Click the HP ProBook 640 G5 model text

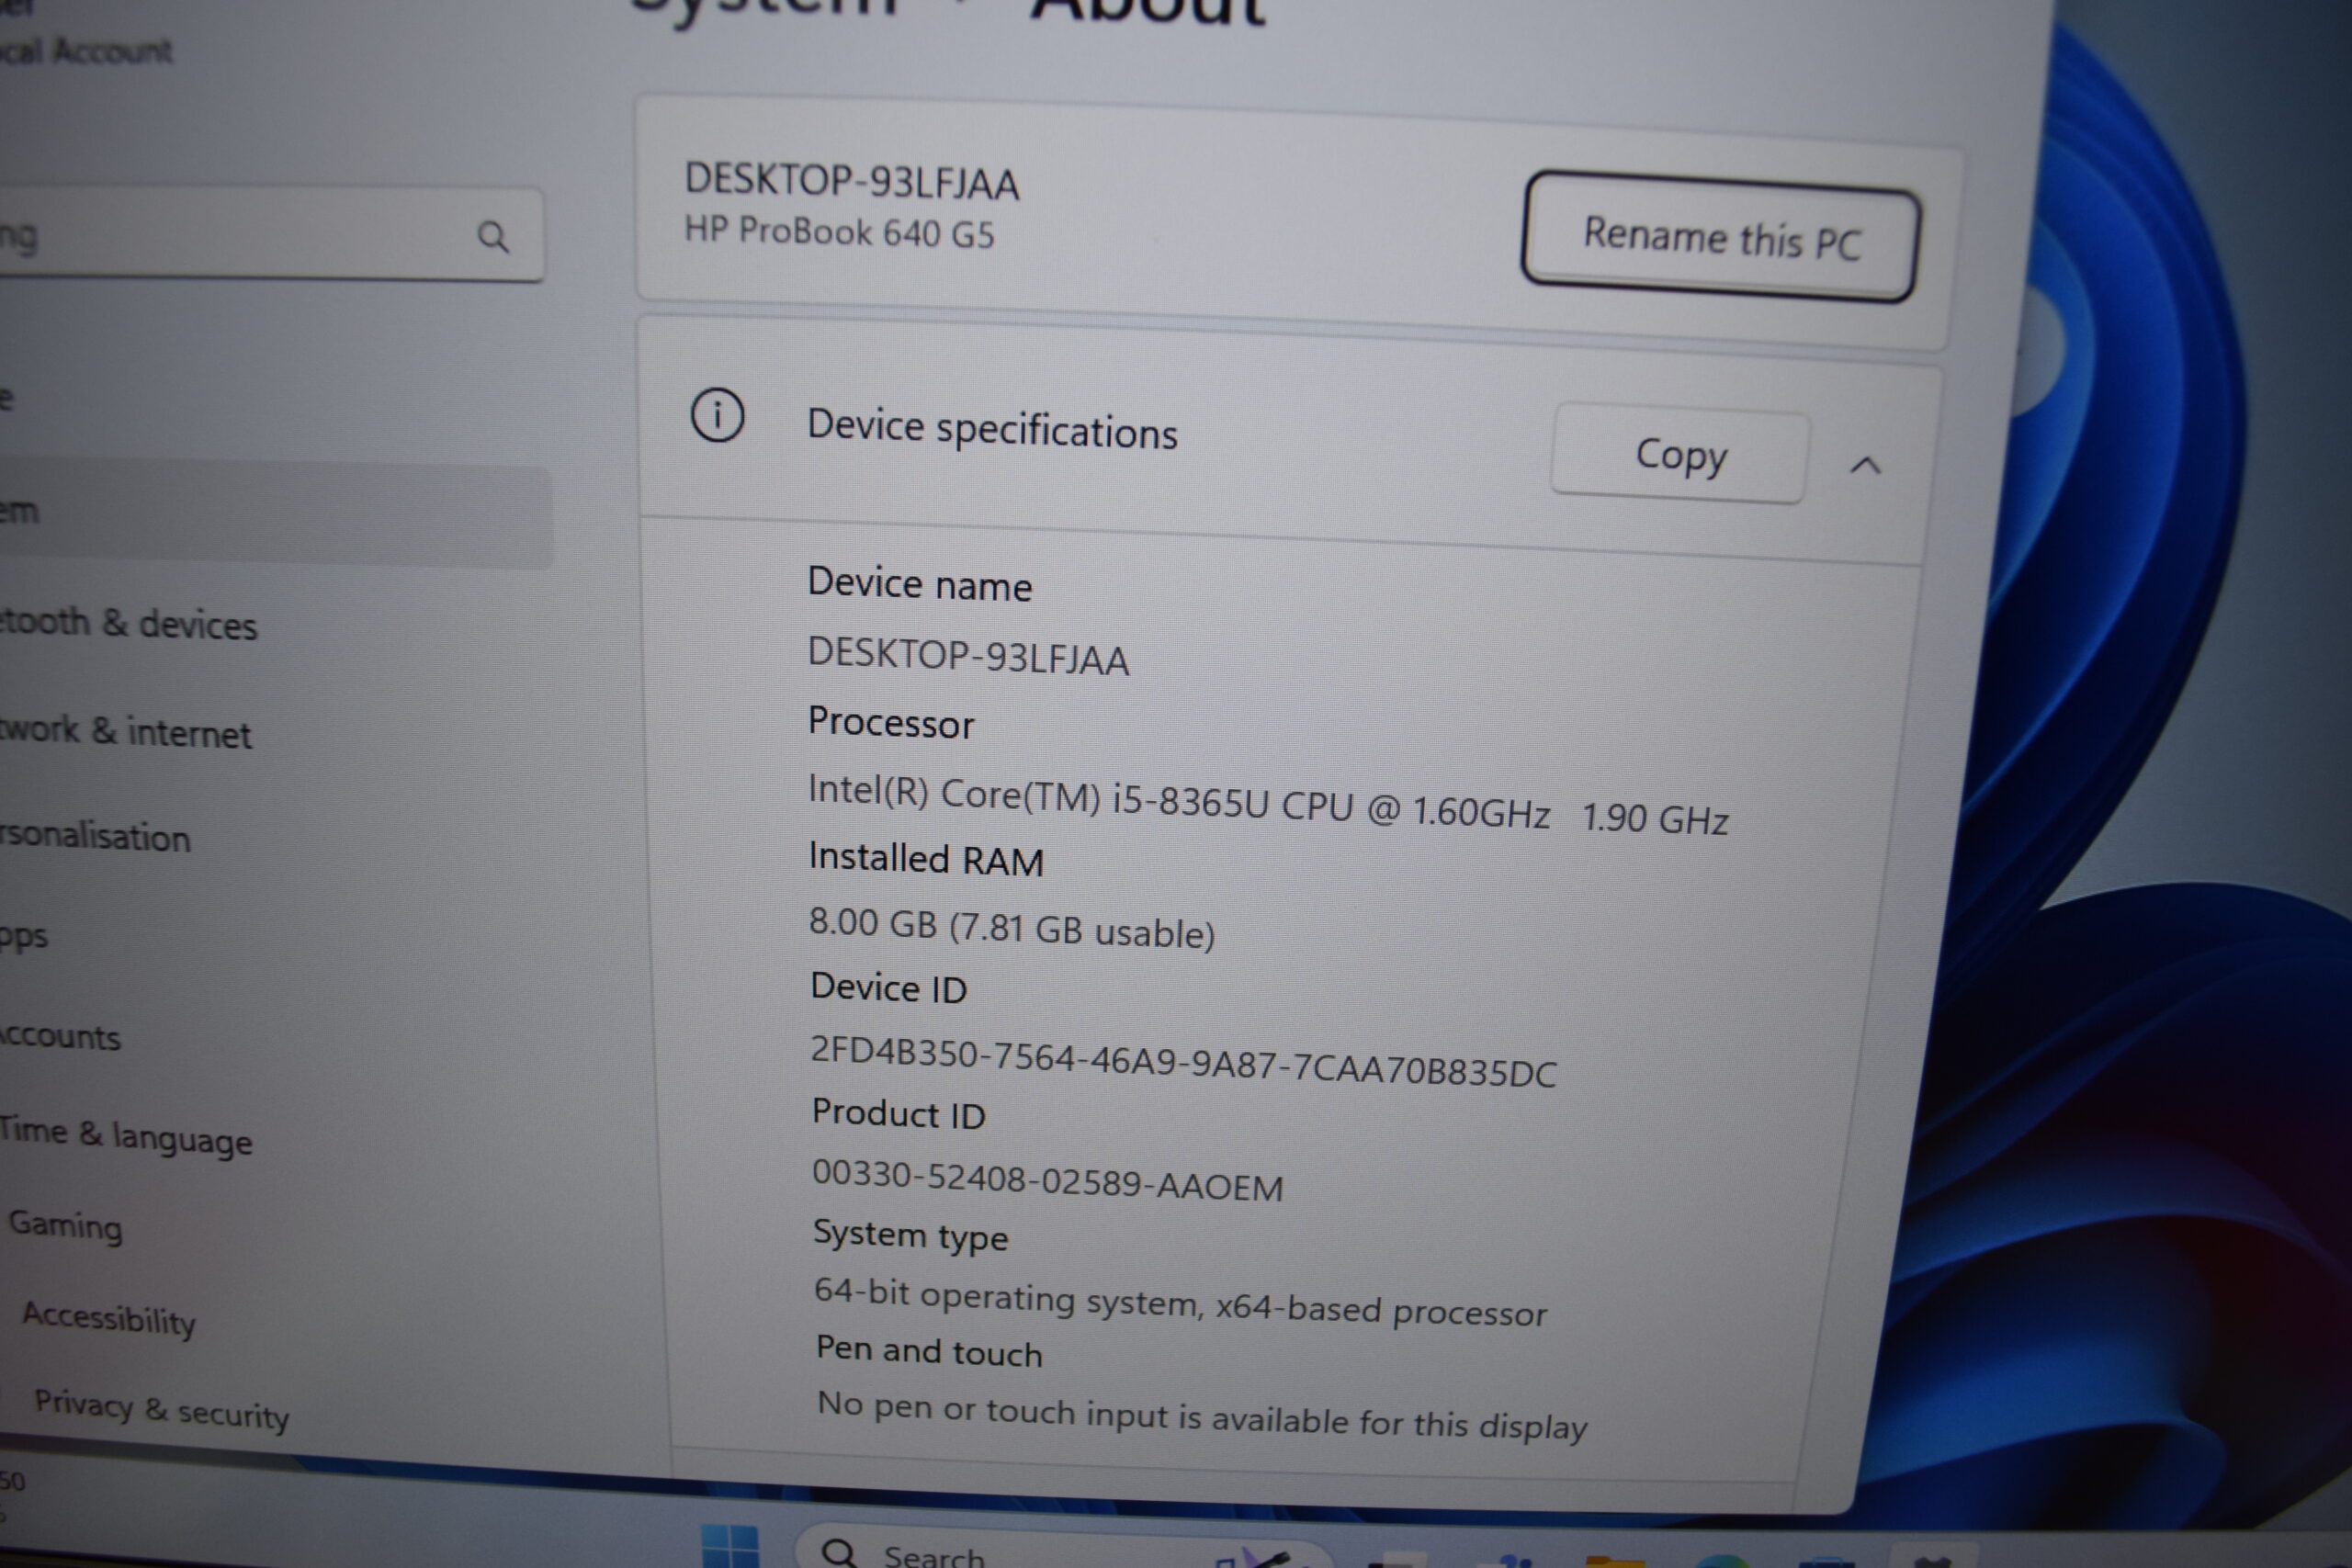(839, 232)
